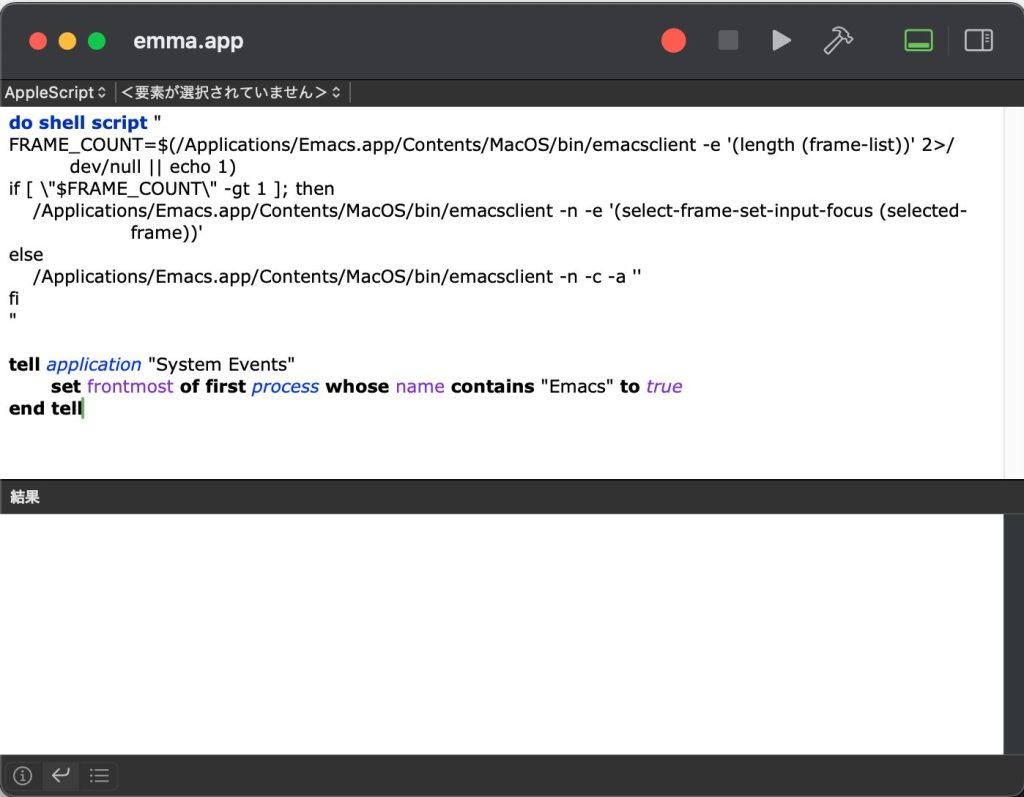Image resolution: width=1024 pixels, height=797 pixels.
Task: Click the 'name' property keyword
Action: [420, 387]
